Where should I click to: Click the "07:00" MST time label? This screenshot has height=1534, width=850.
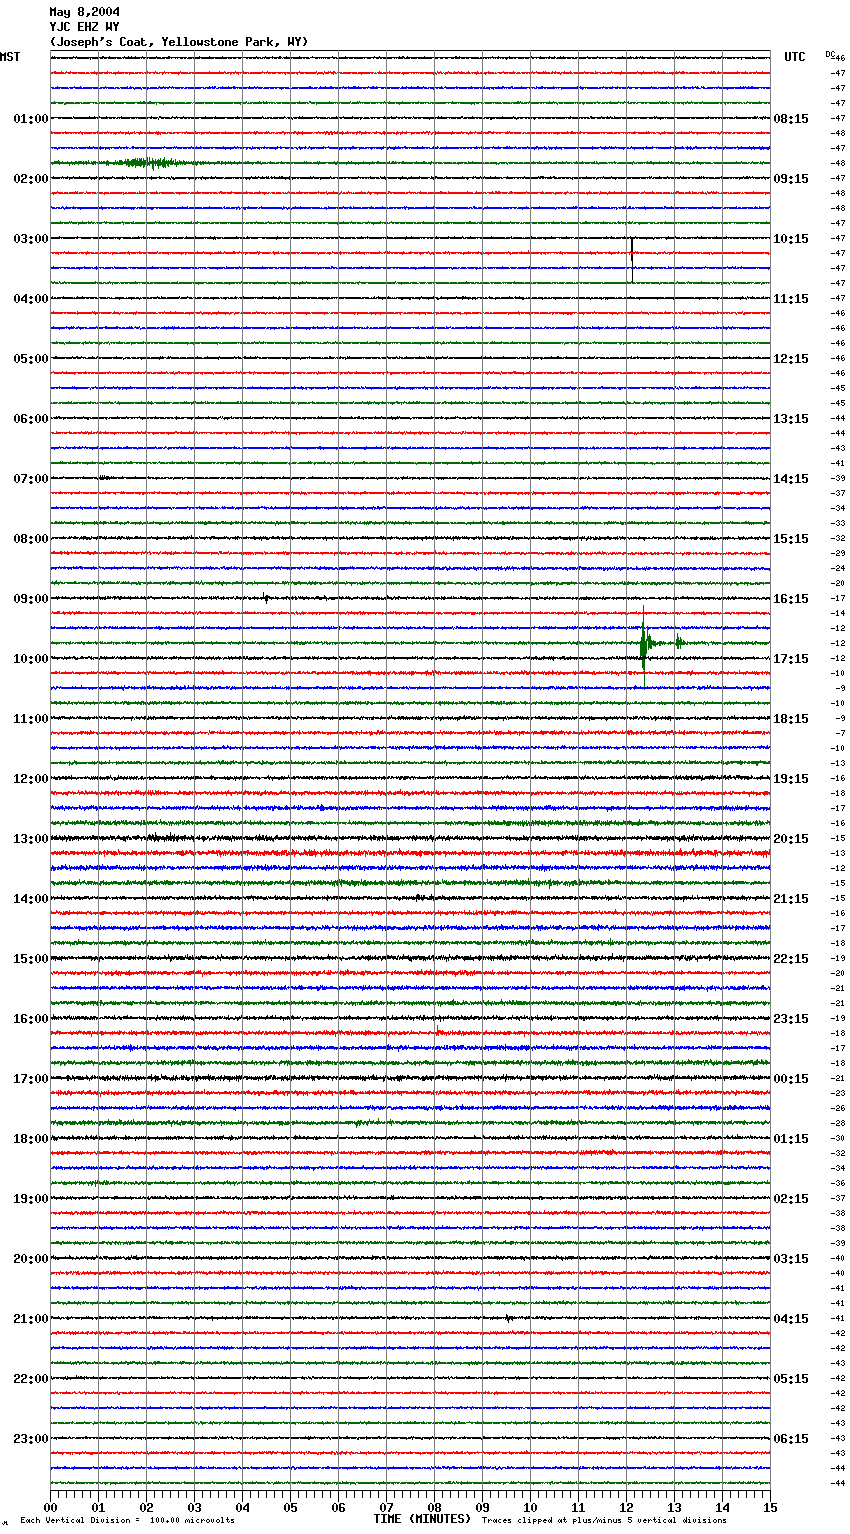[x=31, y=479]
